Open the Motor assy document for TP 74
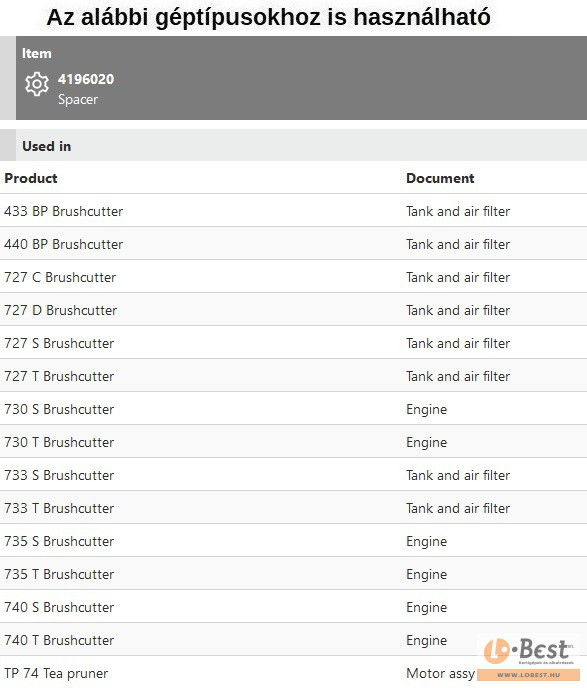 440,674
